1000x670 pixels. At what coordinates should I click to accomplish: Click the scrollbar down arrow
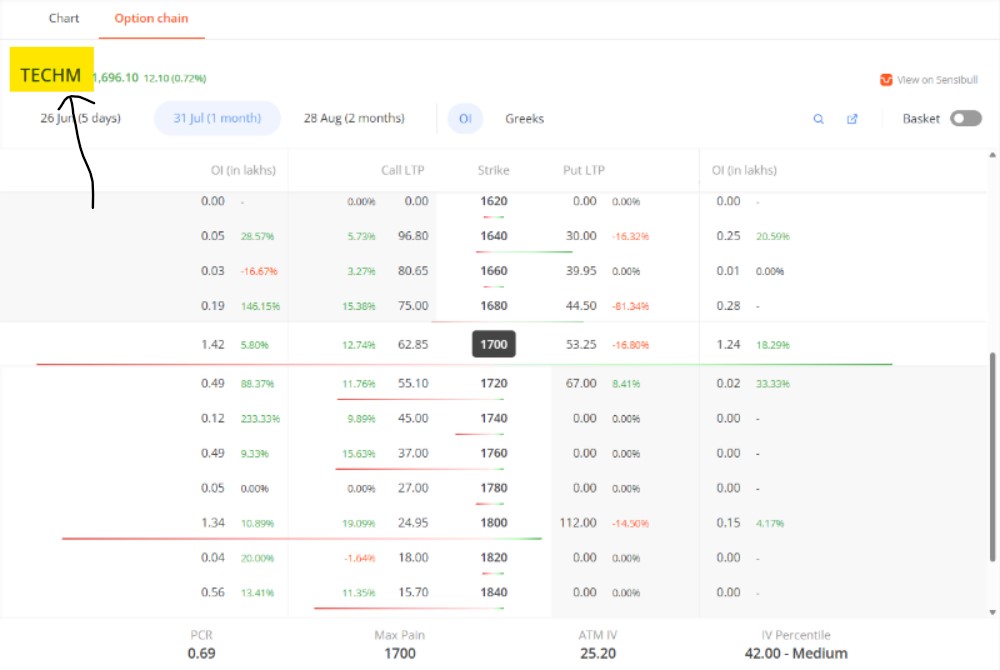(992, 611)
